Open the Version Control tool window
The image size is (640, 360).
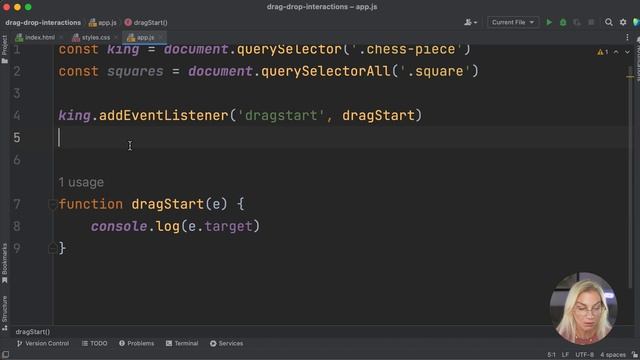[x=43, y=343]
